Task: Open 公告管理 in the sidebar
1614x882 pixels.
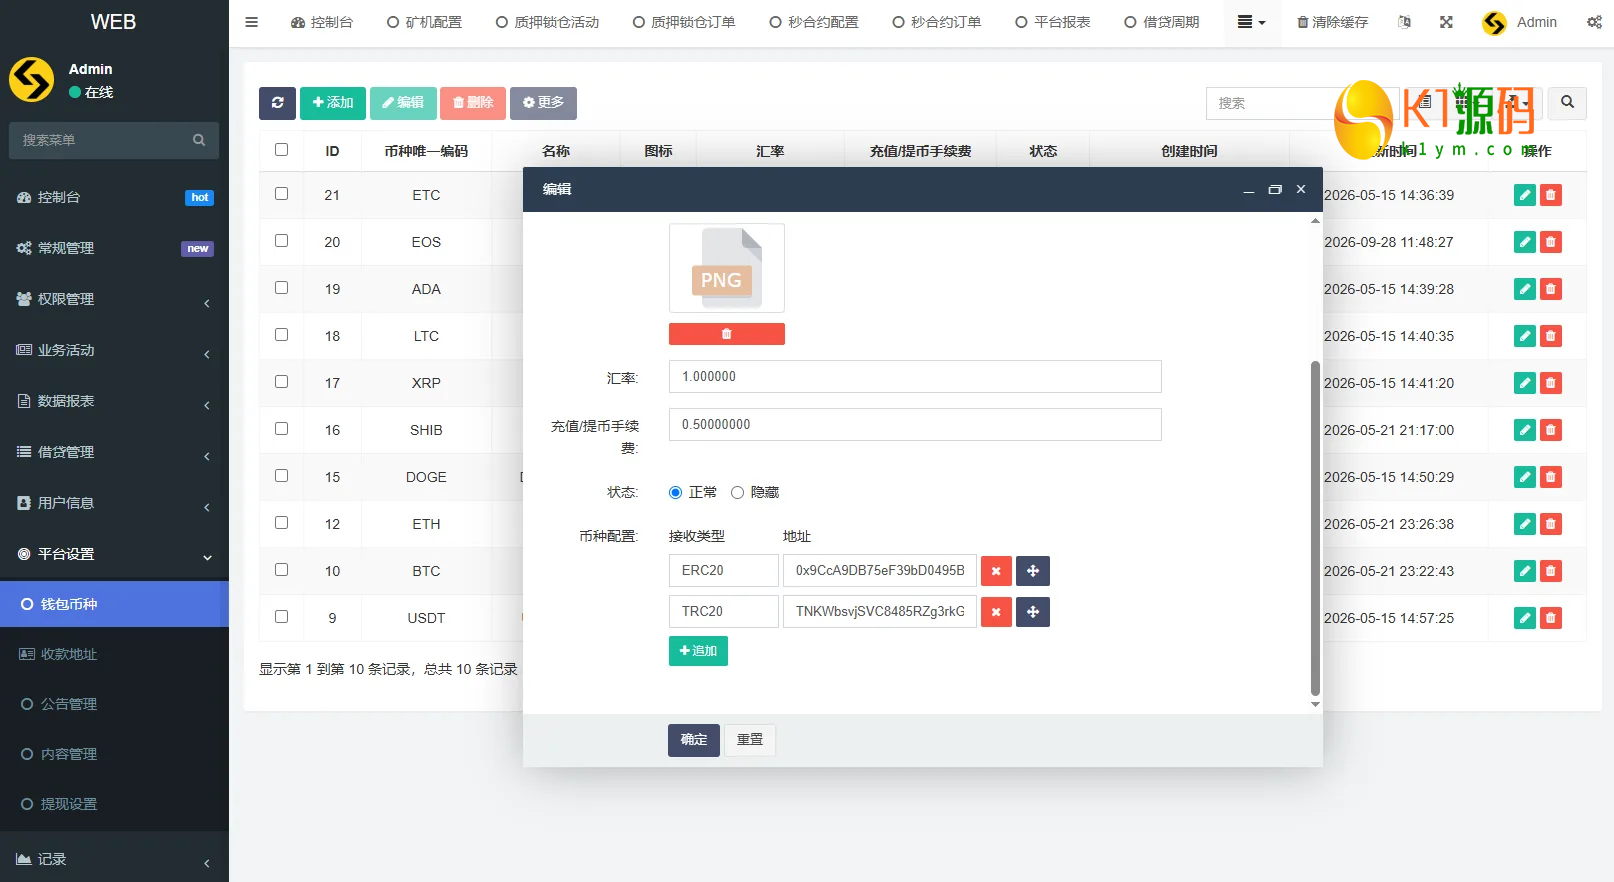Action: coord(114,704)
